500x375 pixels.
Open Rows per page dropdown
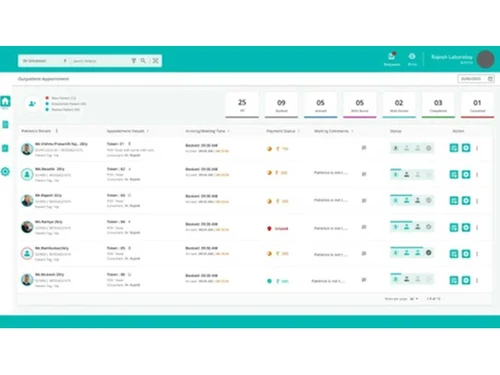pyautogui.click(x=414, y=299)
